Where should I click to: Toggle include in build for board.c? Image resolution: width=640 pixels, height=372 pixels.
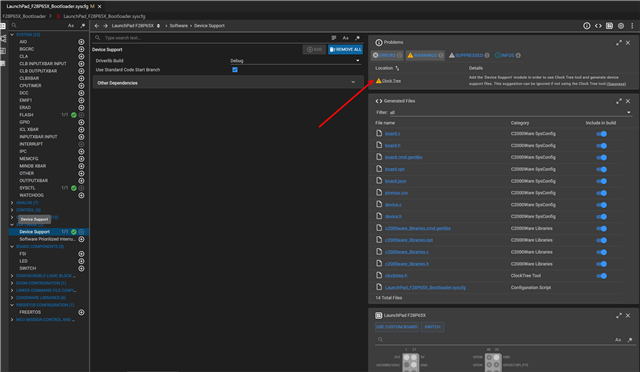[602, 134]
